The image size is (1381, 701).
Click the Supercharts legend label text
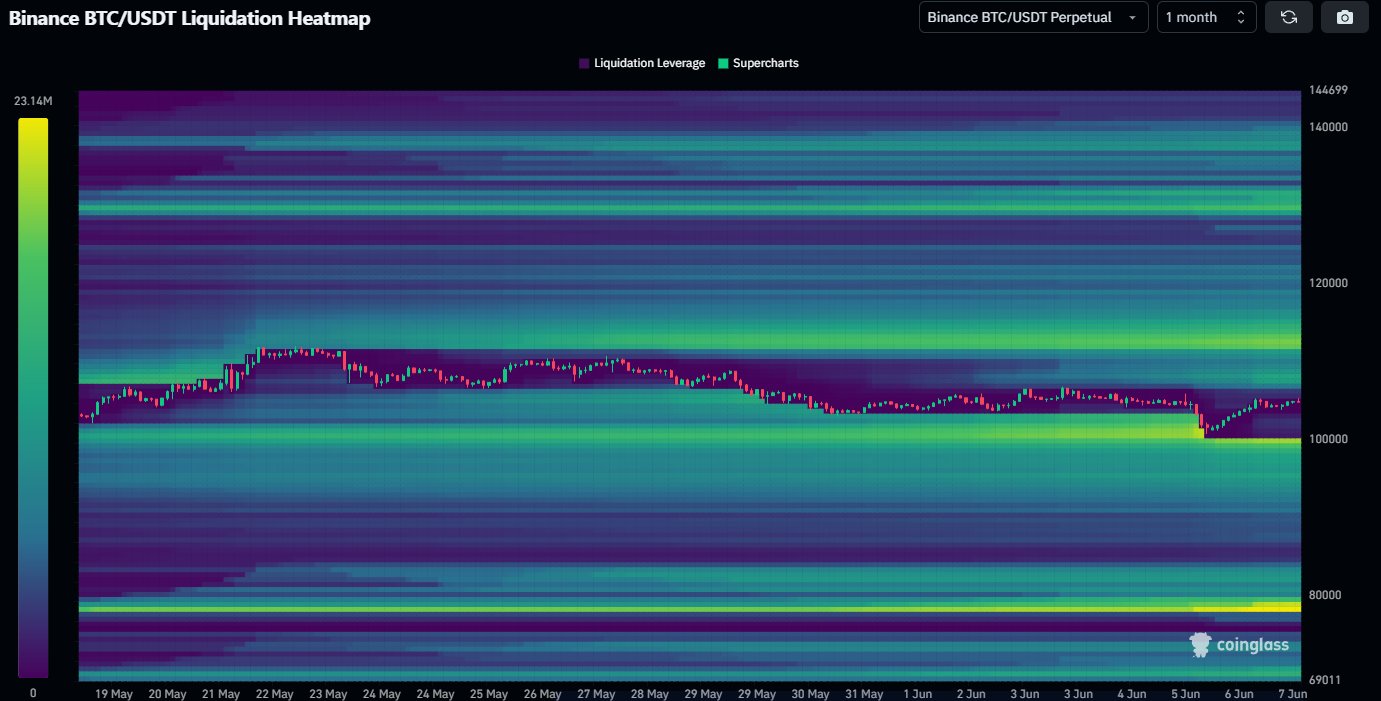point(764,62)
